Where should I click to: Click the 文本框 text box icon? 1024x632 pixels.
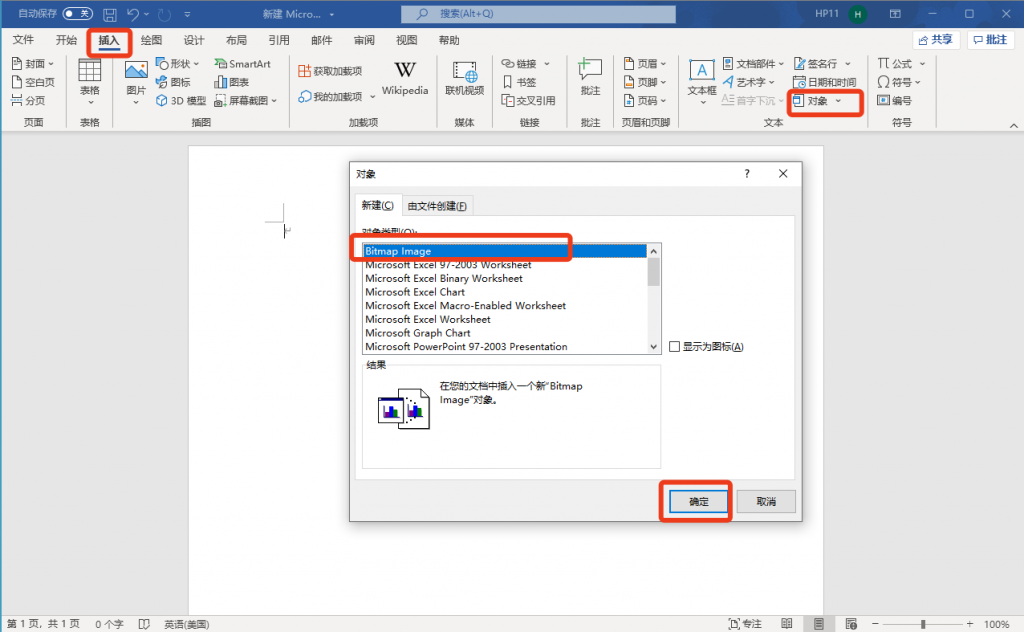pyautogui.click(x=702, y=78)
